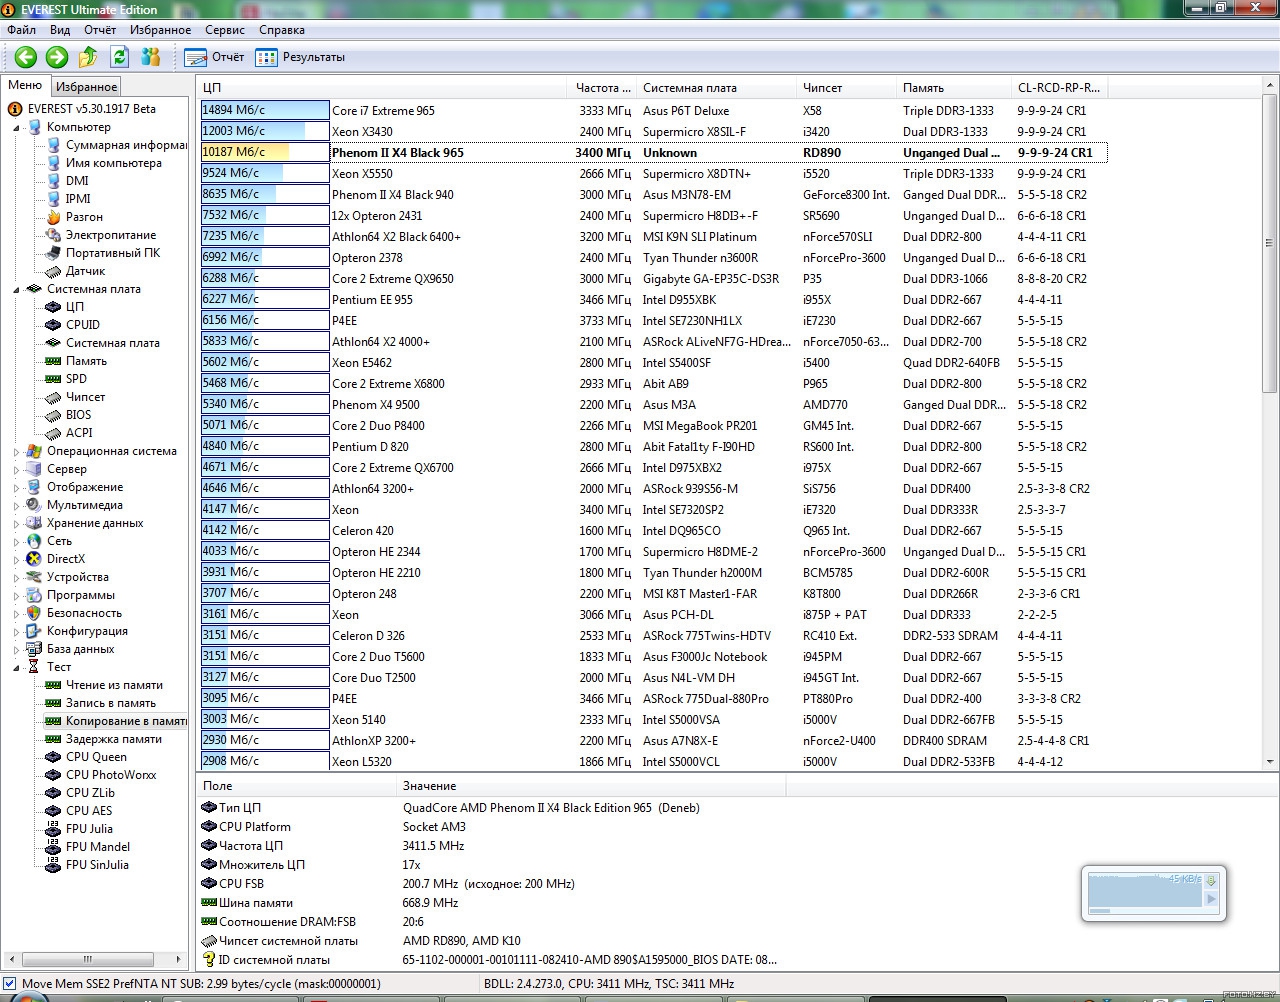Select the Чтение из памяти benchmark
The width and height of the screenshot is (1280, 1002).
pyautogui.click(x=114, y=685)
